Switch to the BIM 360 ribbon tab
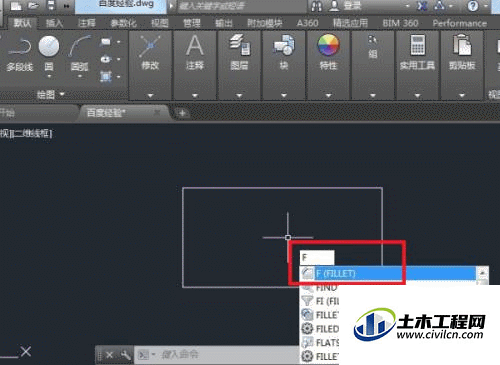The image size is (500, 365). tap(400, 23)
